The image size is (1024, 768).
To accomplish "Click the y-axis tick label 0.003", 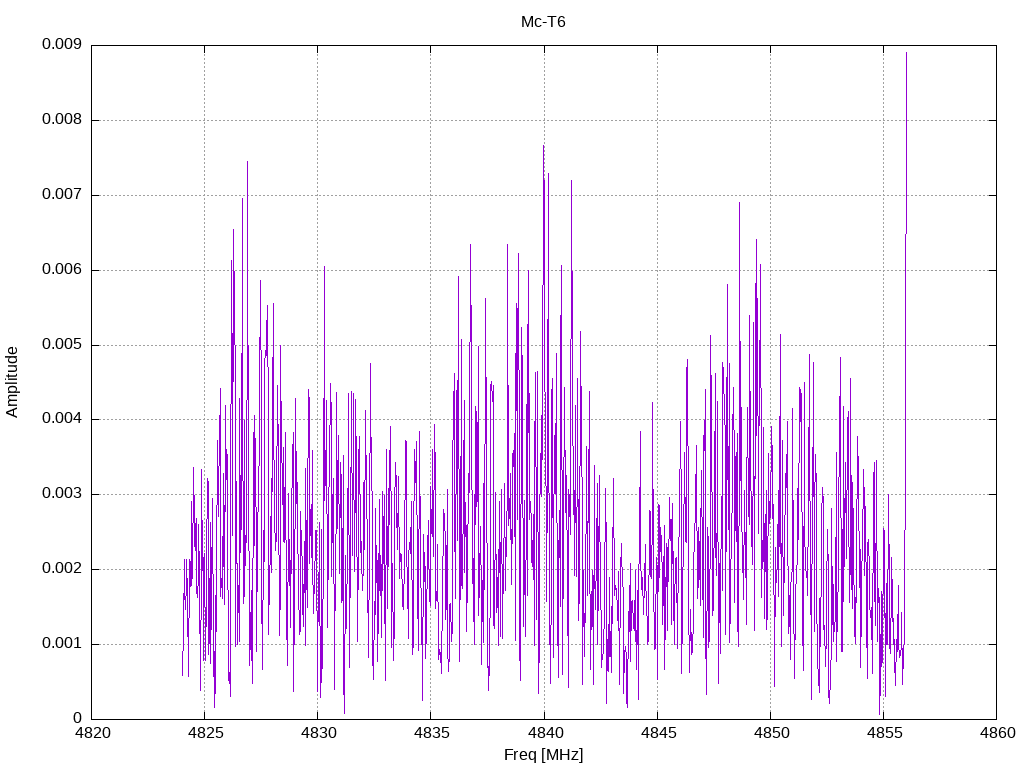I will pyautogui.click(x=61, y=494).
